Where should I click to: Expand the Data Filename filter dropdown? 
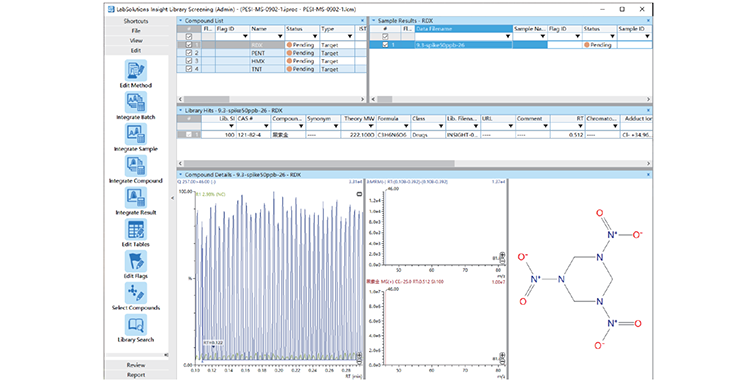click(x=508, y=37)
